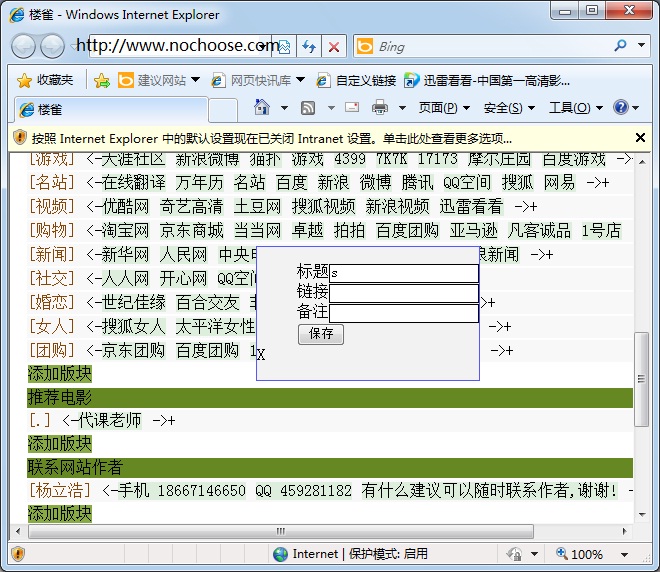660x572 pixels.
Task: Click the status bar security shield icon
Action: (x=18, y=554)
